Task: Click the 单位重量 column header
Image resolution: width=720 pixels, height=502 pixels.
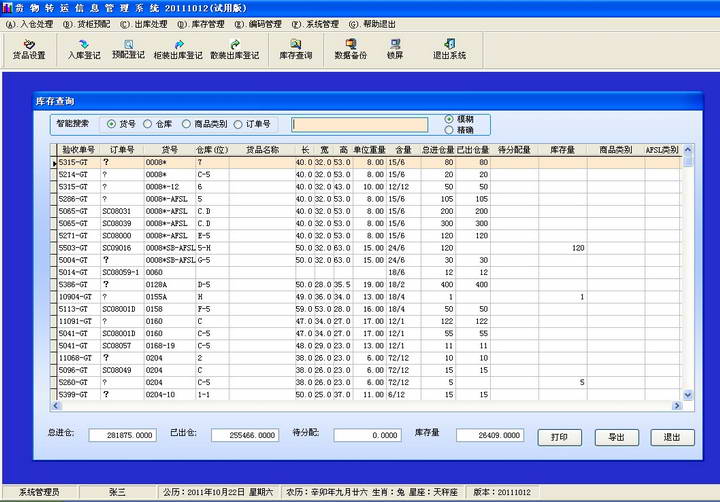Action: [x=369, y=150]
